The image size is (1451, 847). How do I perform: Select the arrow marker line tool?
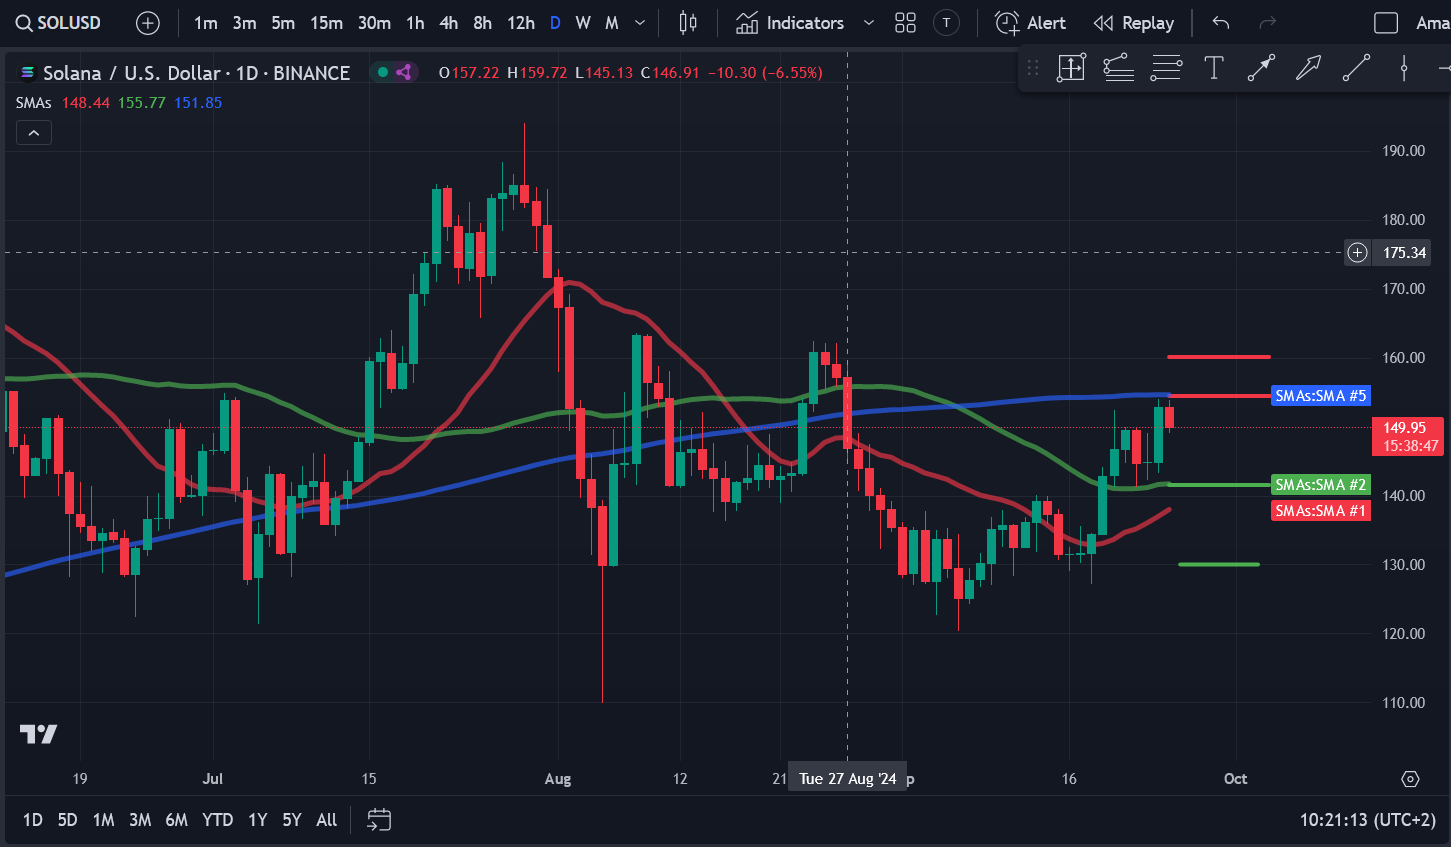point(1261,68)
